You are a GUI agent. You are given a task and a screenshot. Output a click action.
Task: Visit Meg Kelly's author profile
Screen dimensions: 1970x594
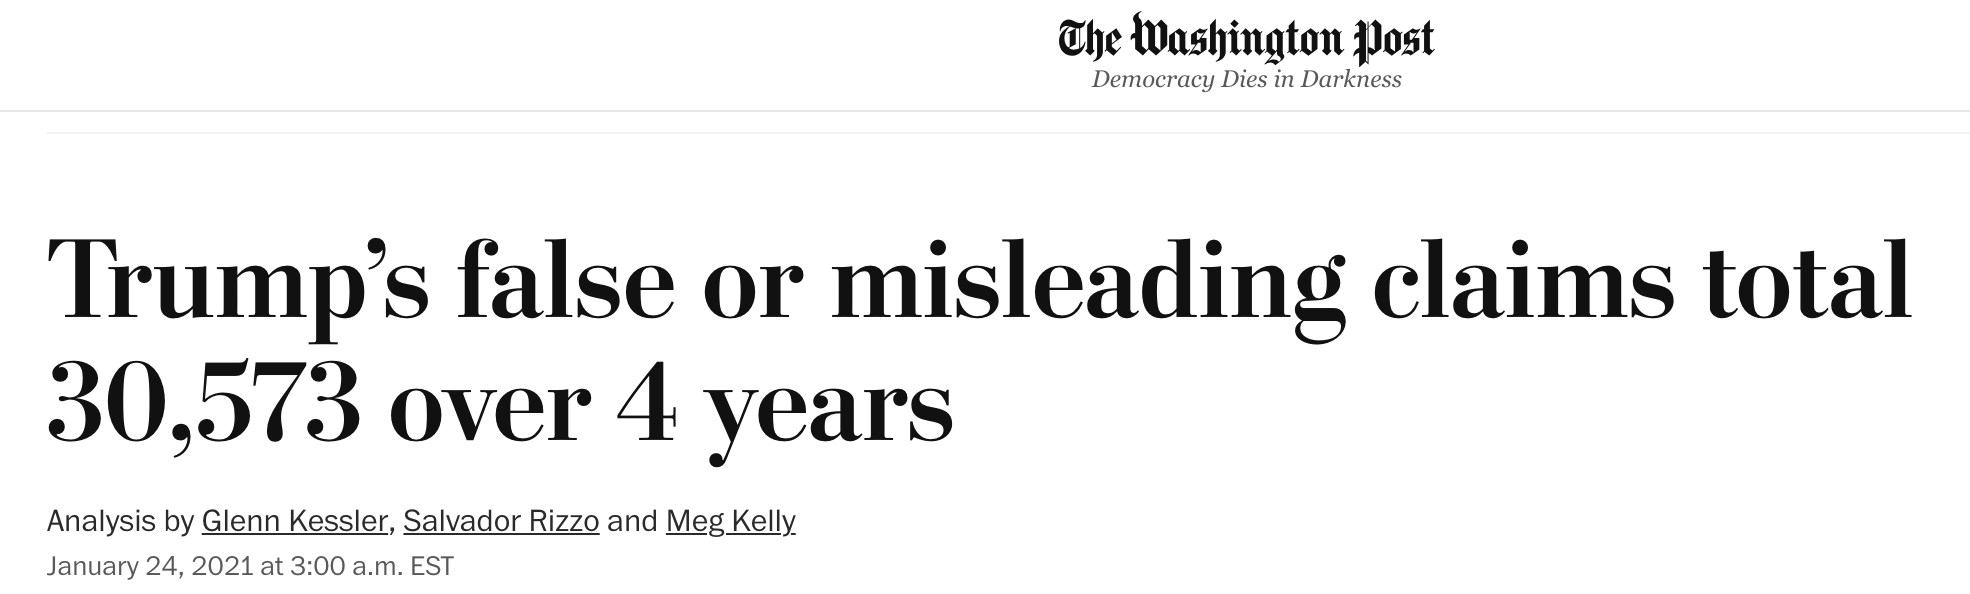pos(730,521)
